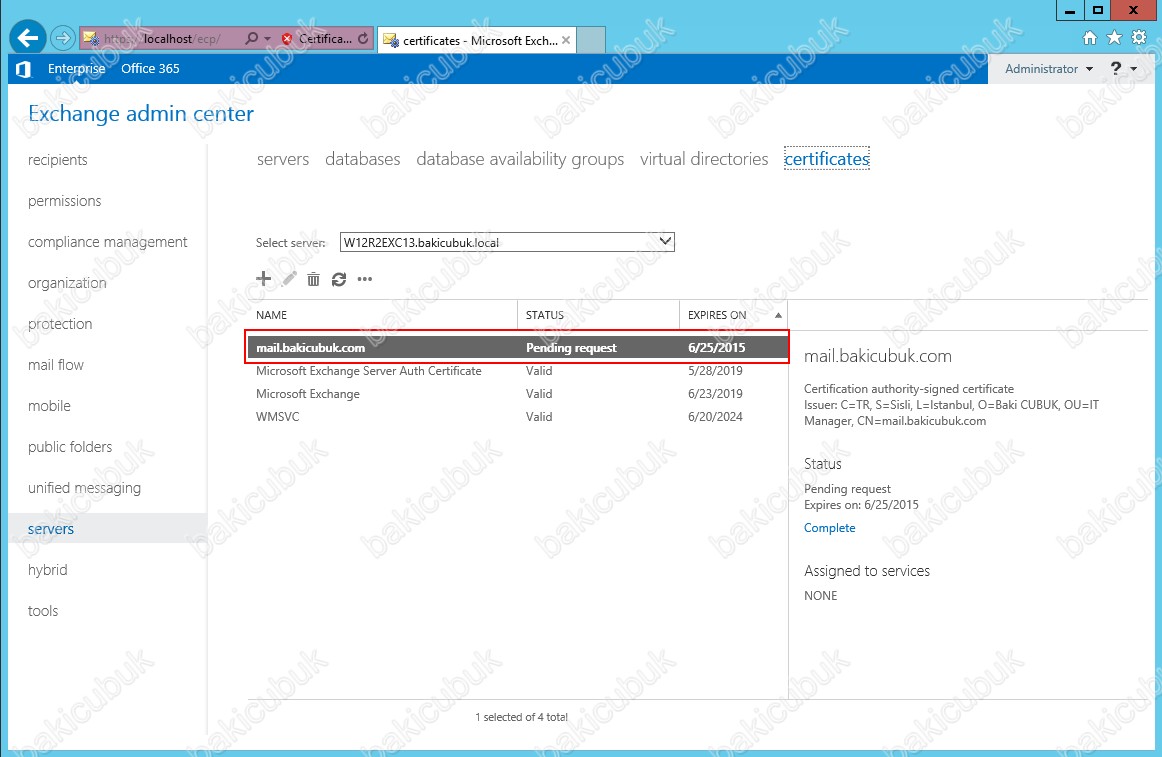The width and height of the screenshot is (1162, 757).
Task: Click the browser forward arrow button
Action: click(64, 38)
